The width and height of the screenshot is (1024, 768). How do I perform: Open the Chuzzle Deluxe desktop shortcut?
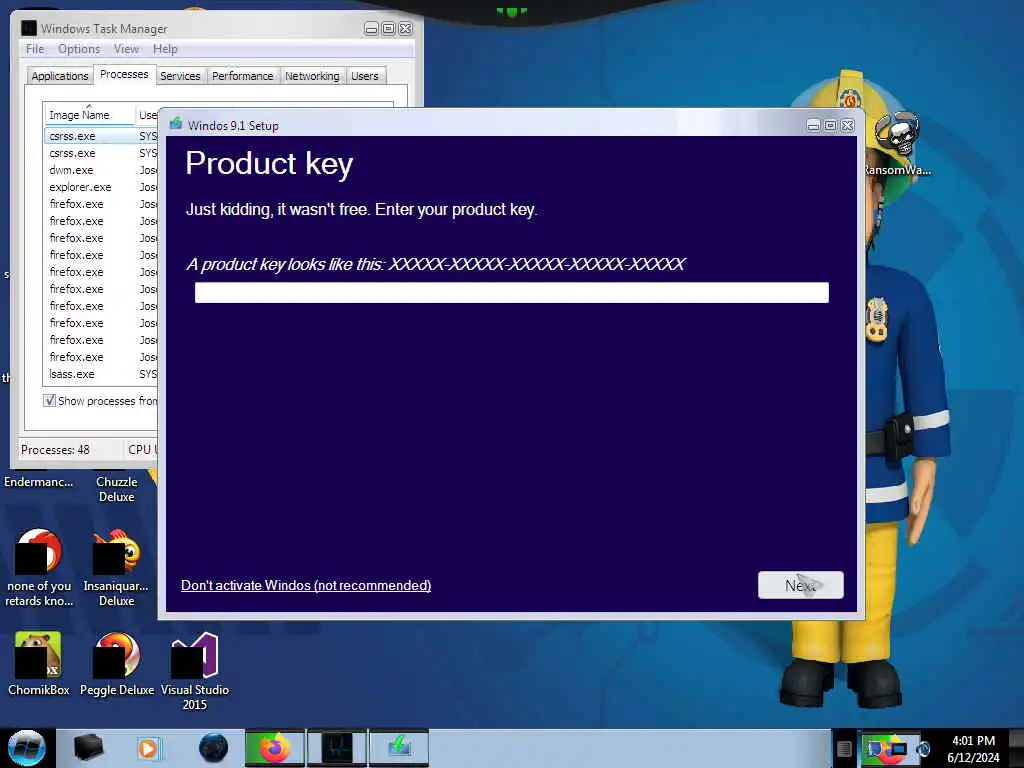point(117,488)
